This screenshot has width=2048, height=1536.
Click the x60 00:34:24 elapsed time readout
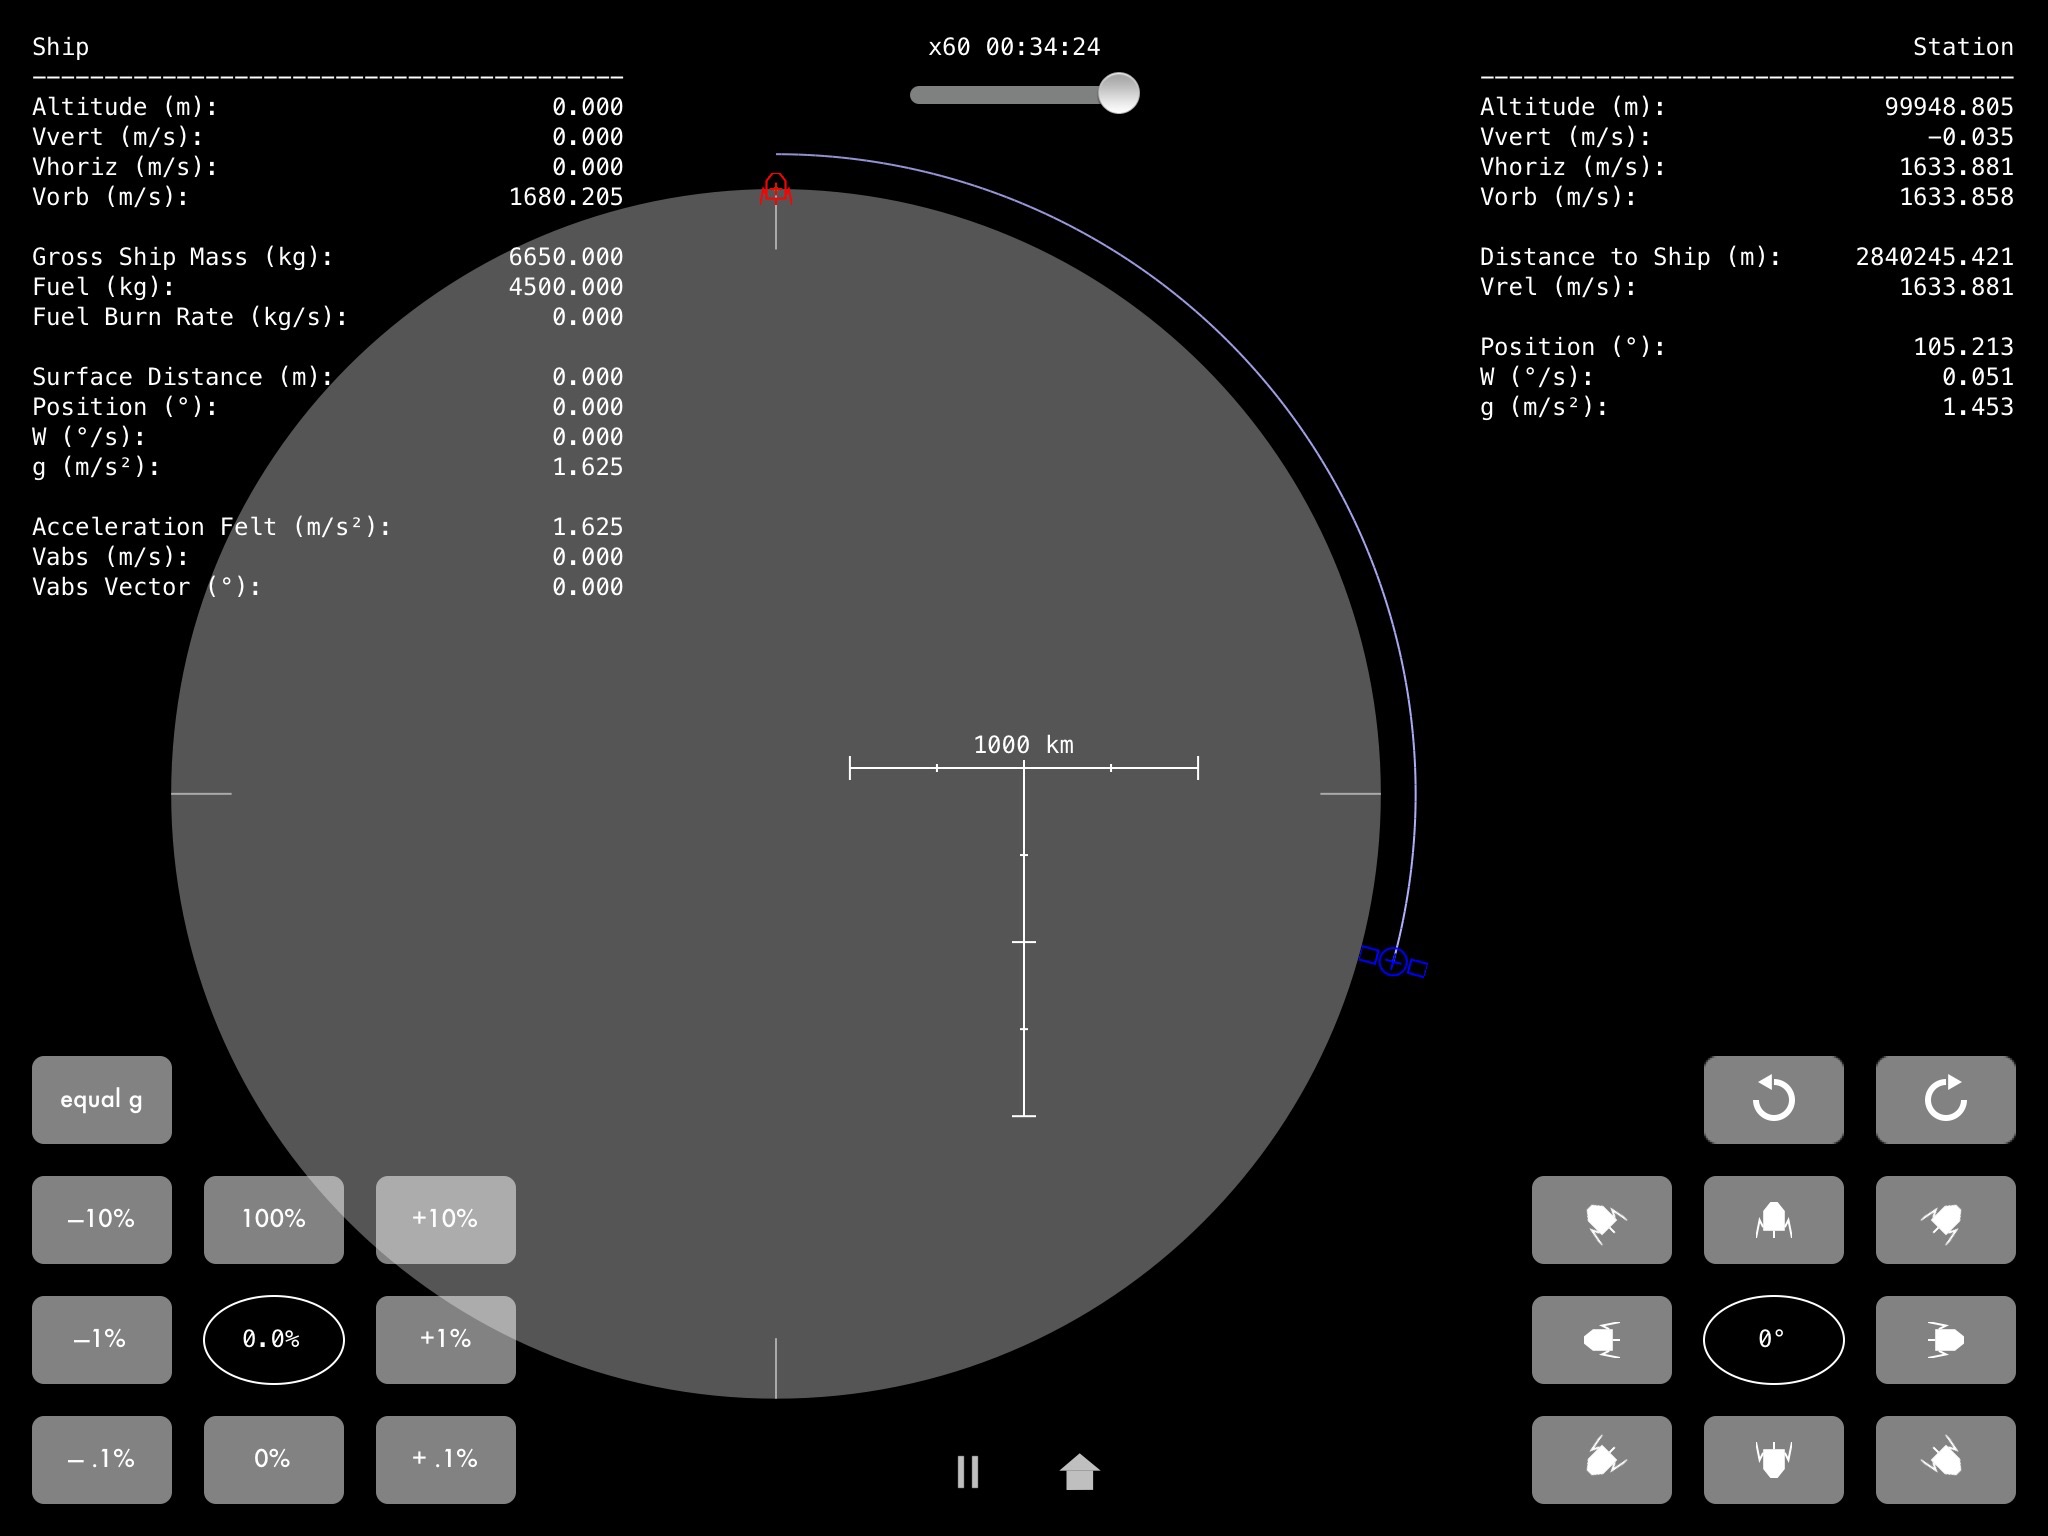tap(1014, 47)
